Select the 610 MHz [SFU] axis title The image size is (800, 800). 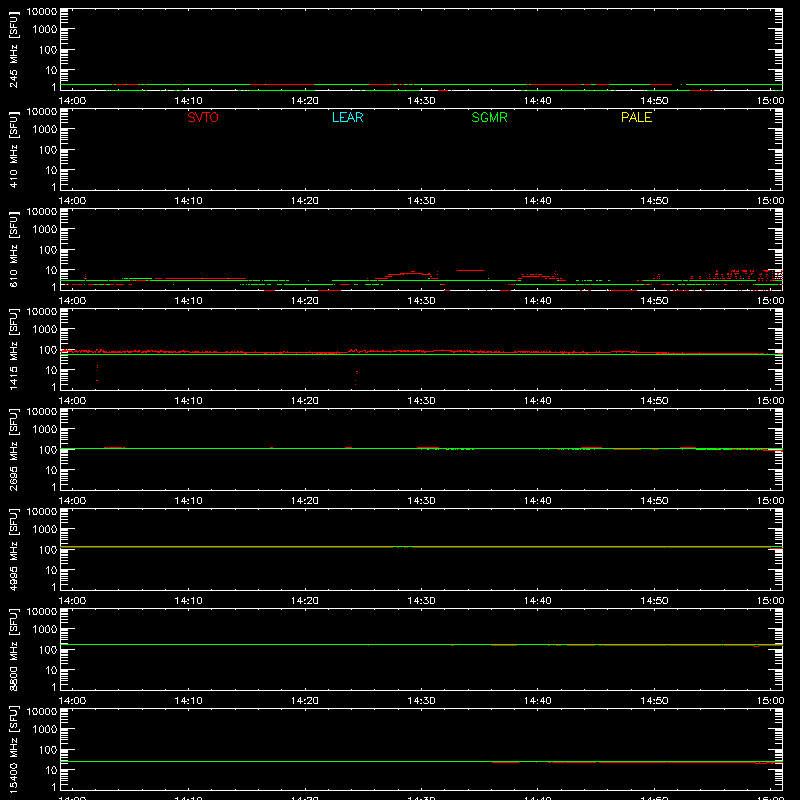pyautogui.click(x=13, y=249)
